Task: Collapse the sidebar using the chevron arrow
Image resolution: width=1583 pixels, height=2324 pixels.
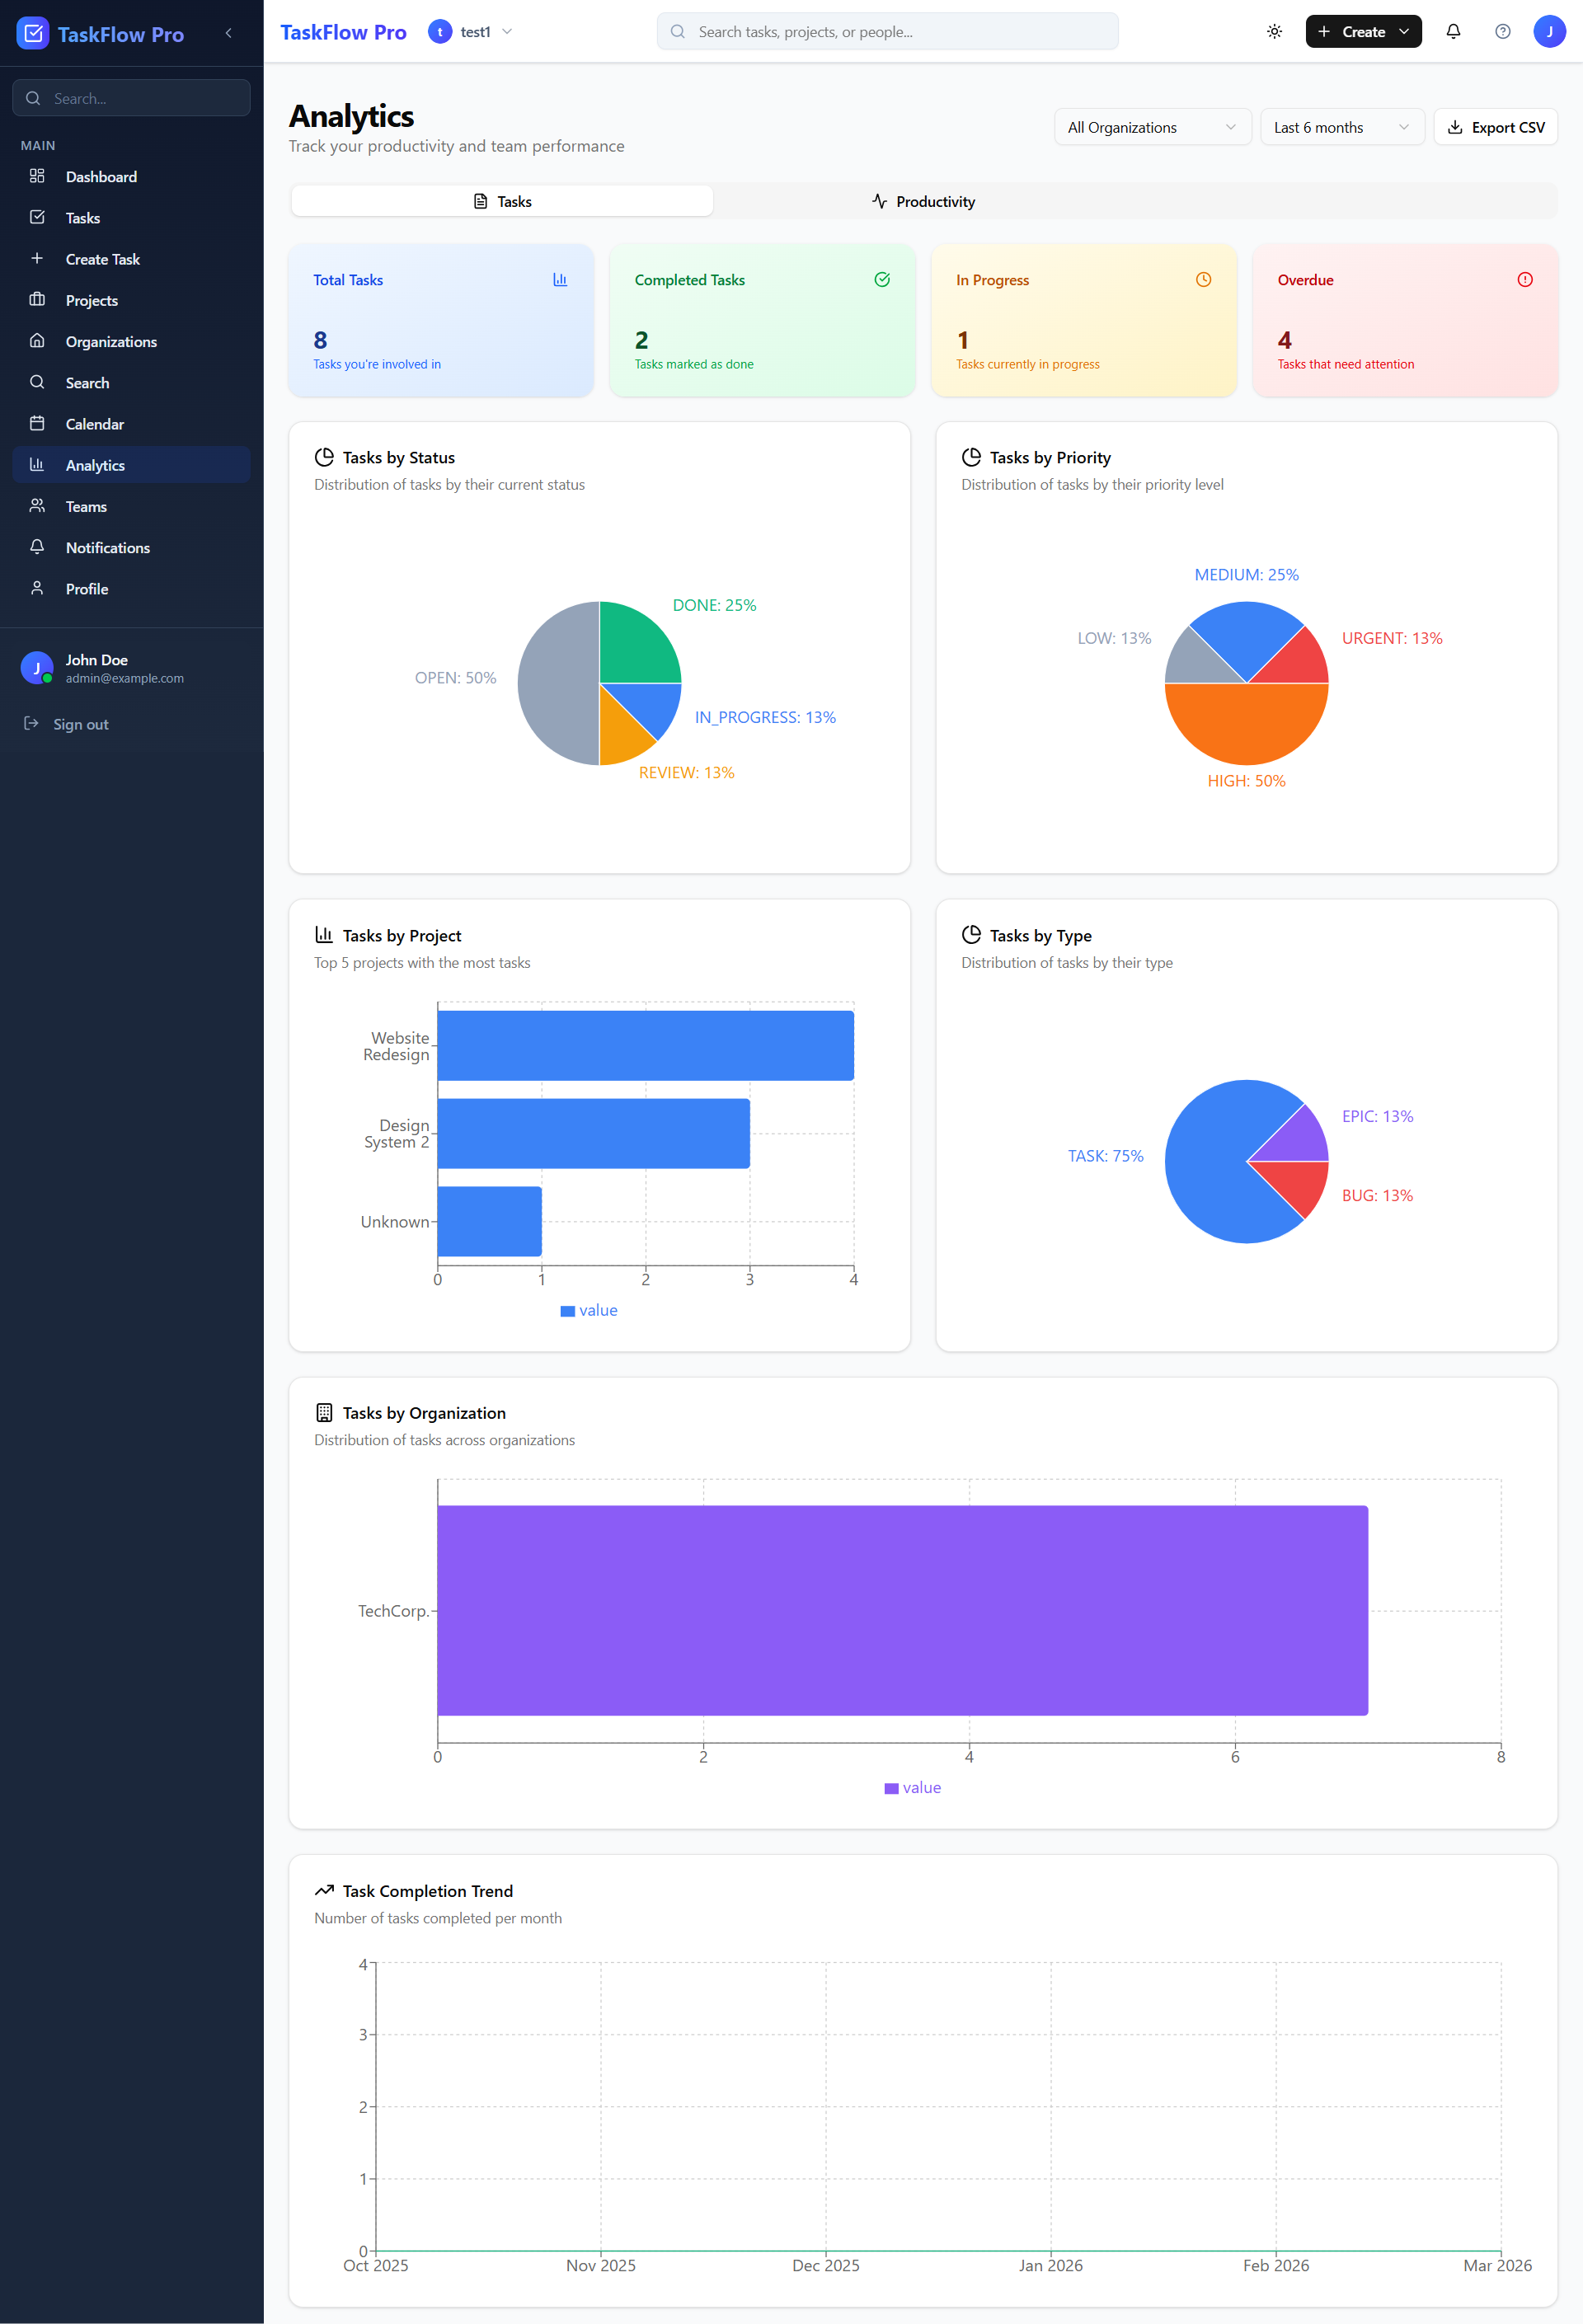Action: pyautogui.click(x=229, y=33)
